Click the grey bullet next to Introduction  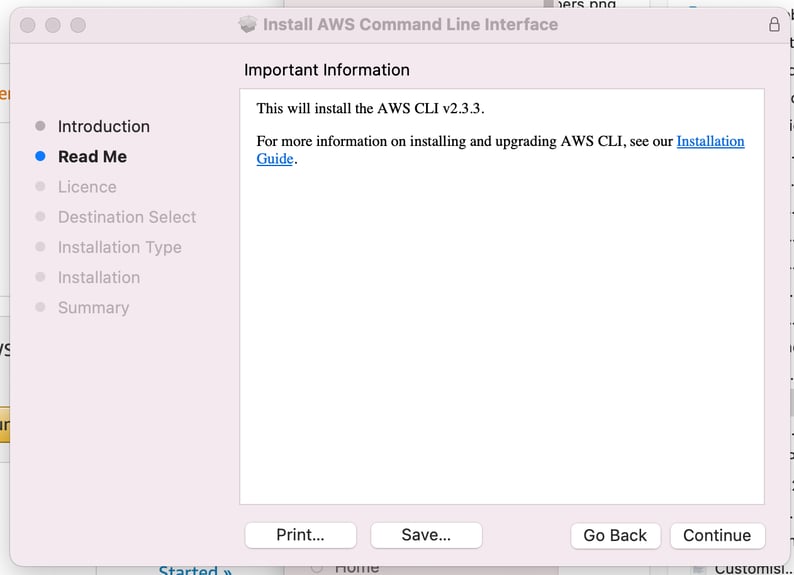[x=40, y=126]
